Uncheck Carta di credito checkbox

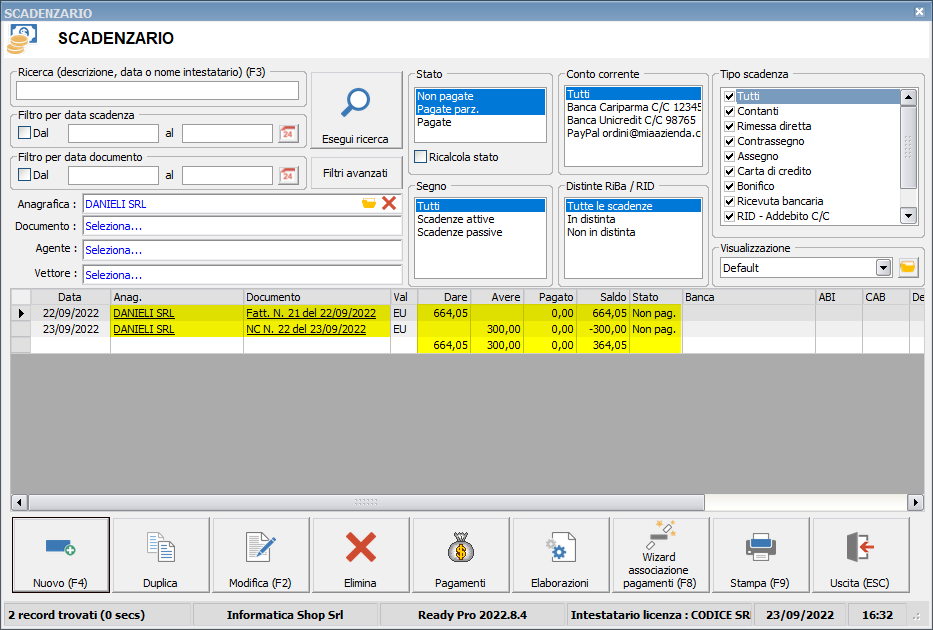point(730,171)
